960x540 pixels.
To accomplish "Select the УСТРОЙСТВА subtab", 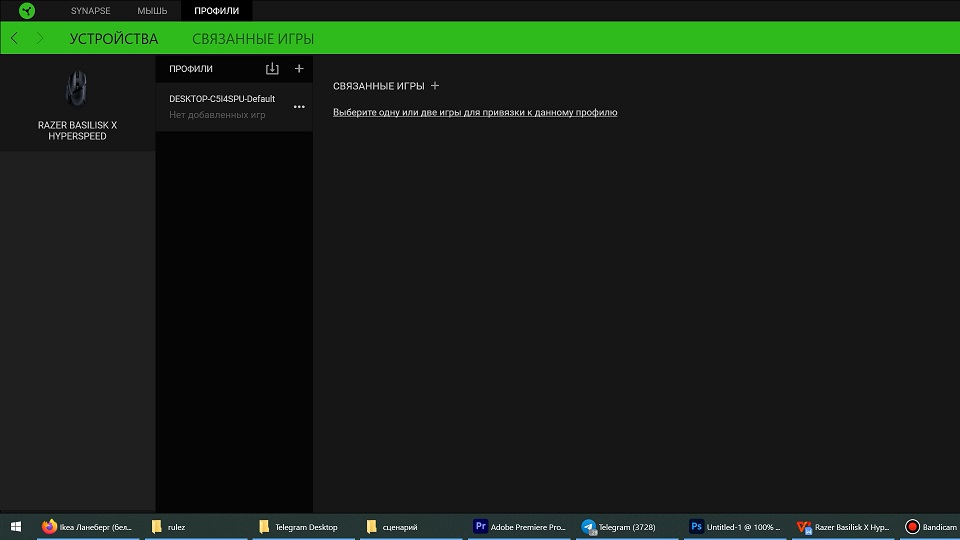I will click(x=114, y=39).
